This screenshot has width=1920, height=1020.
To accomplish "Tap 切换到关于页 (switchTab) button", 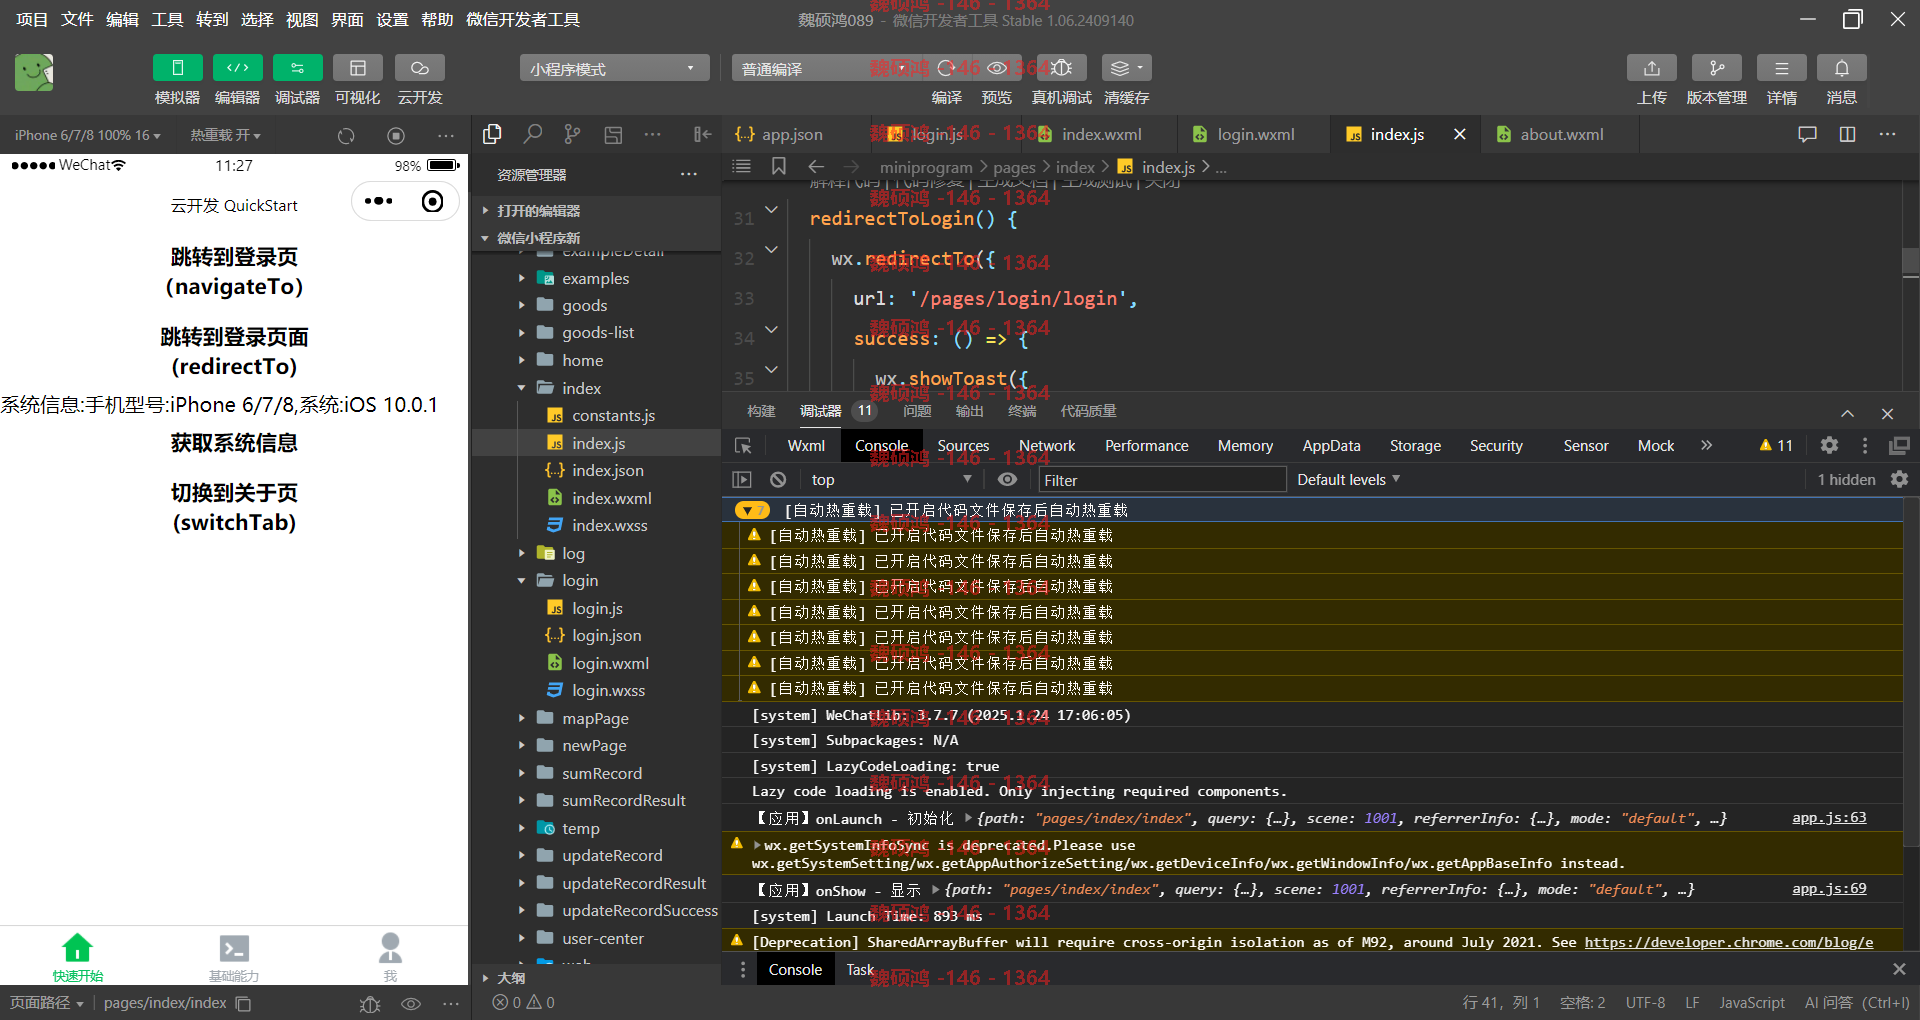I will click(234, 507).
